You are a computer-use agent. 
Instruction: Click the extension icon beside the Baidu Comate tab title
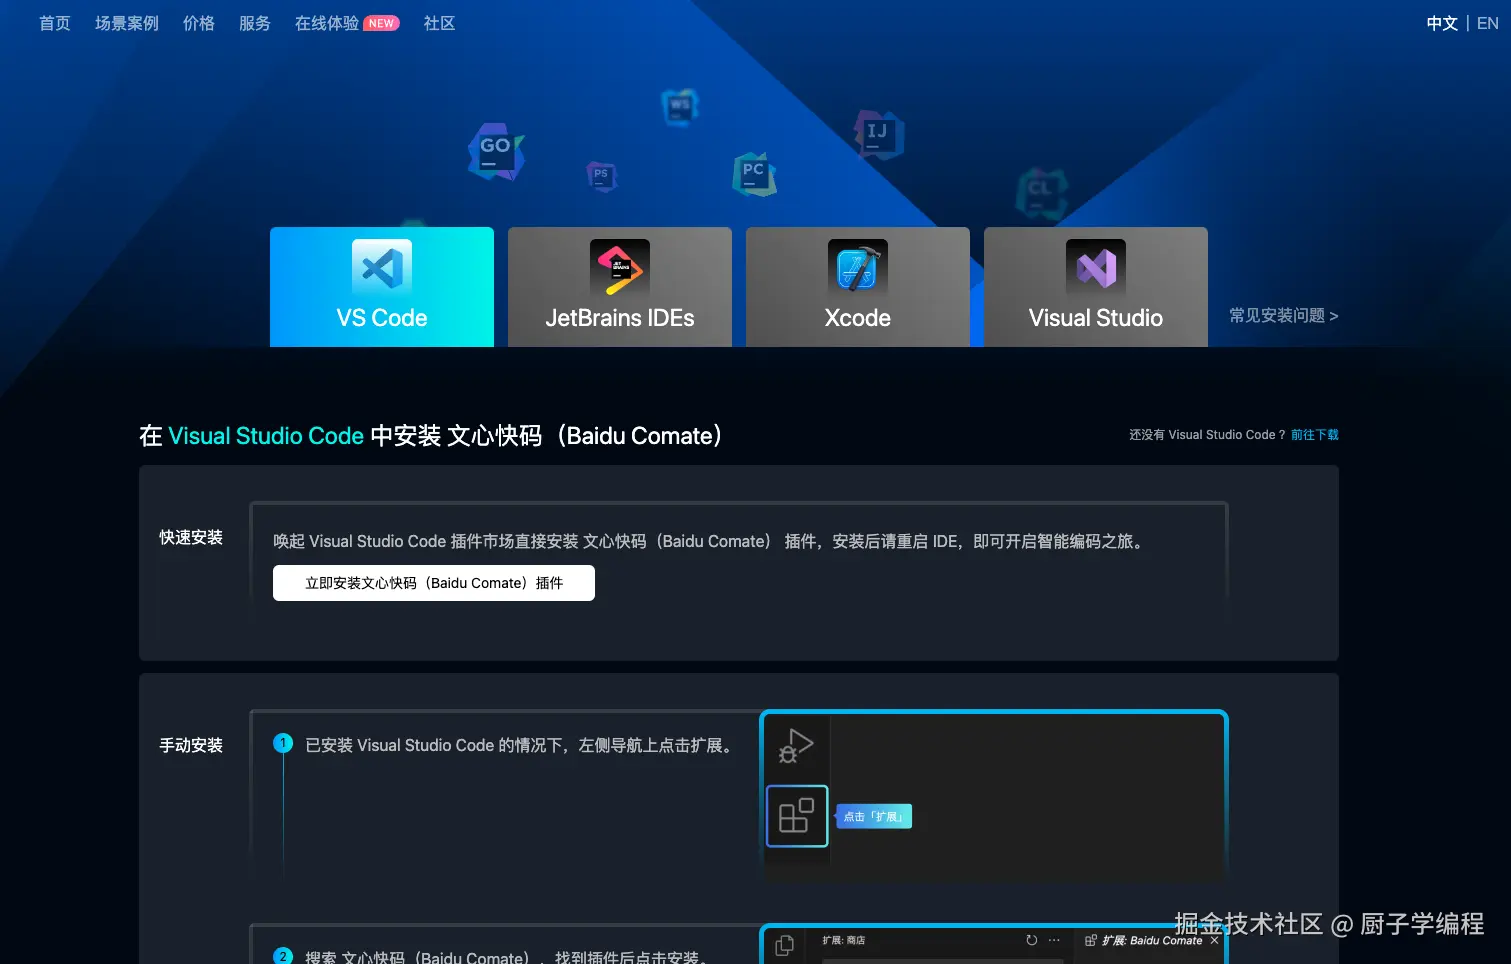tap(1089, 941)
